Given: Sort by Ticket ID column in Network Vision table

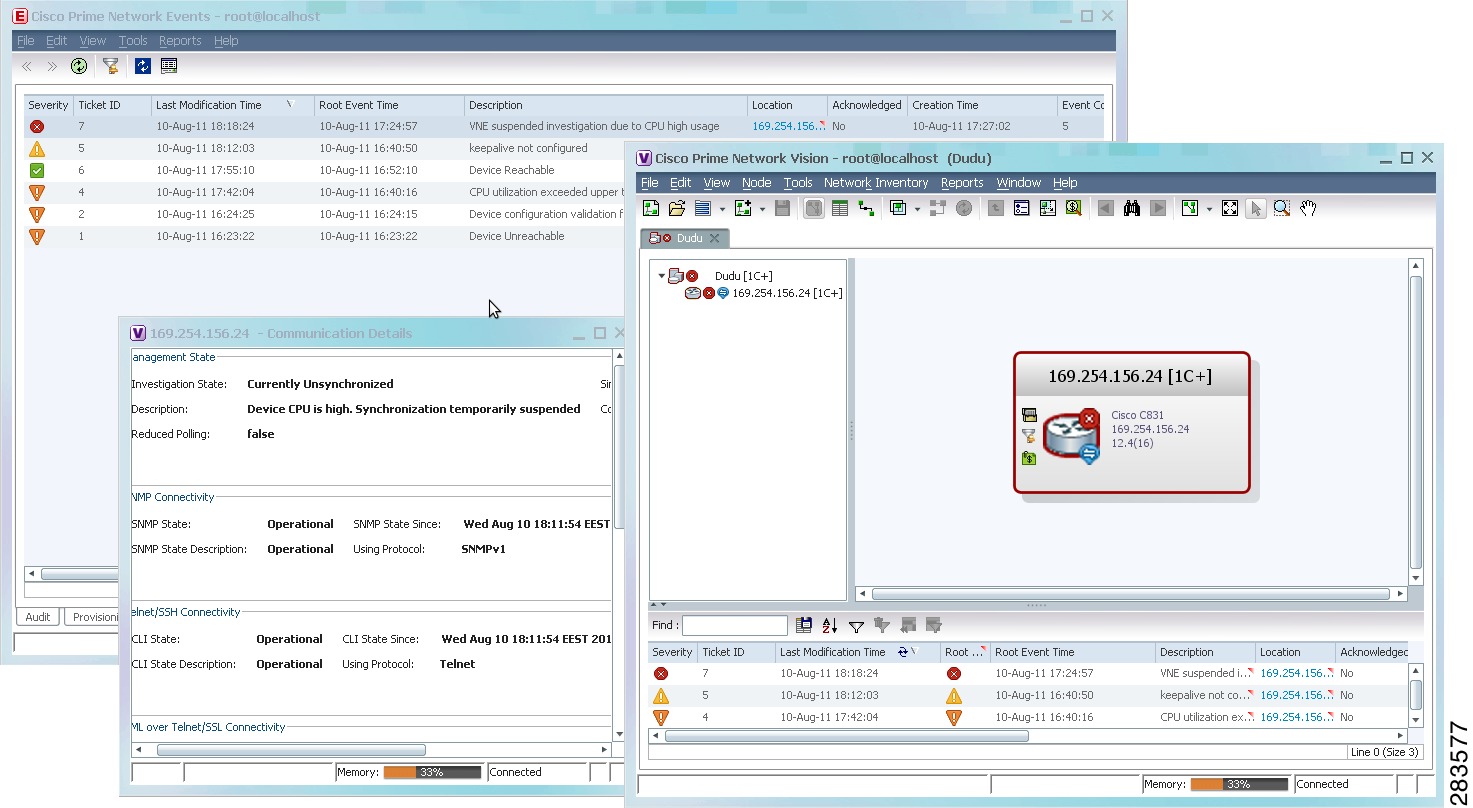Looking at the screenshot, I should click(x=736, y=652).
